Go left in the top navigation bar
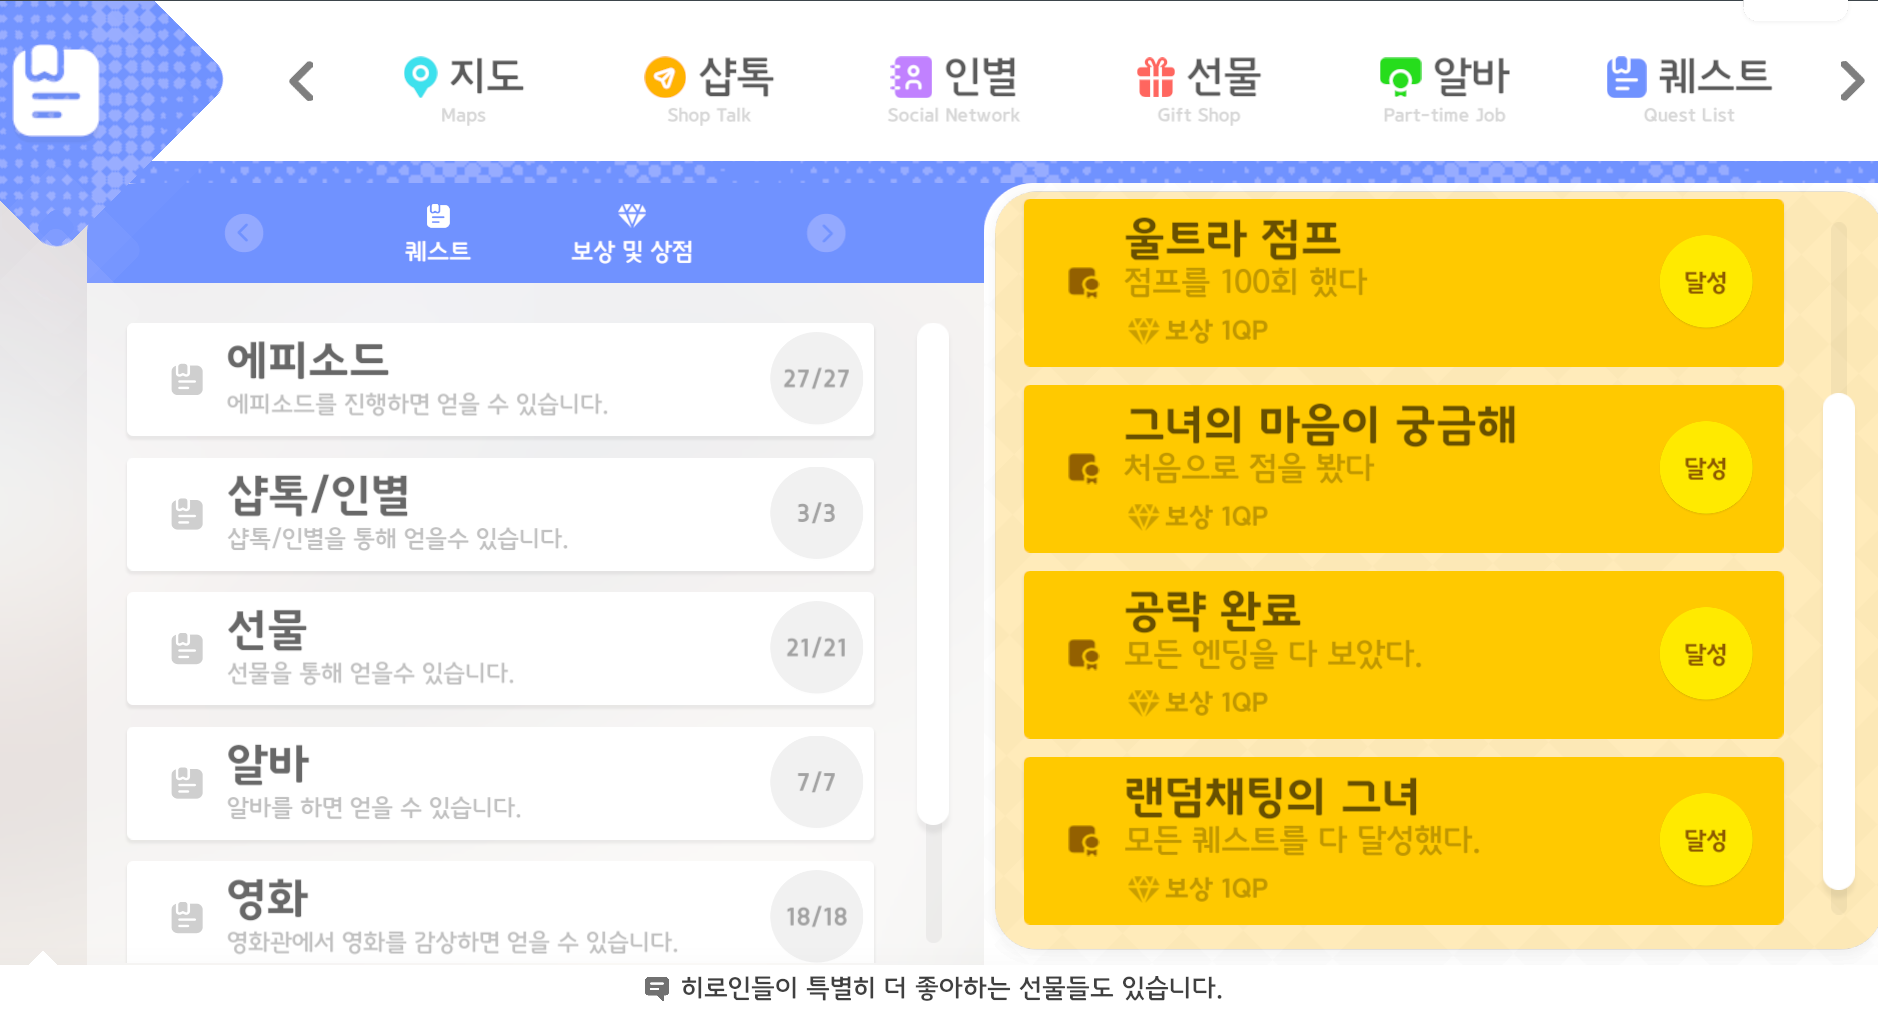The image size is (1878, 1009). [301, 82]
